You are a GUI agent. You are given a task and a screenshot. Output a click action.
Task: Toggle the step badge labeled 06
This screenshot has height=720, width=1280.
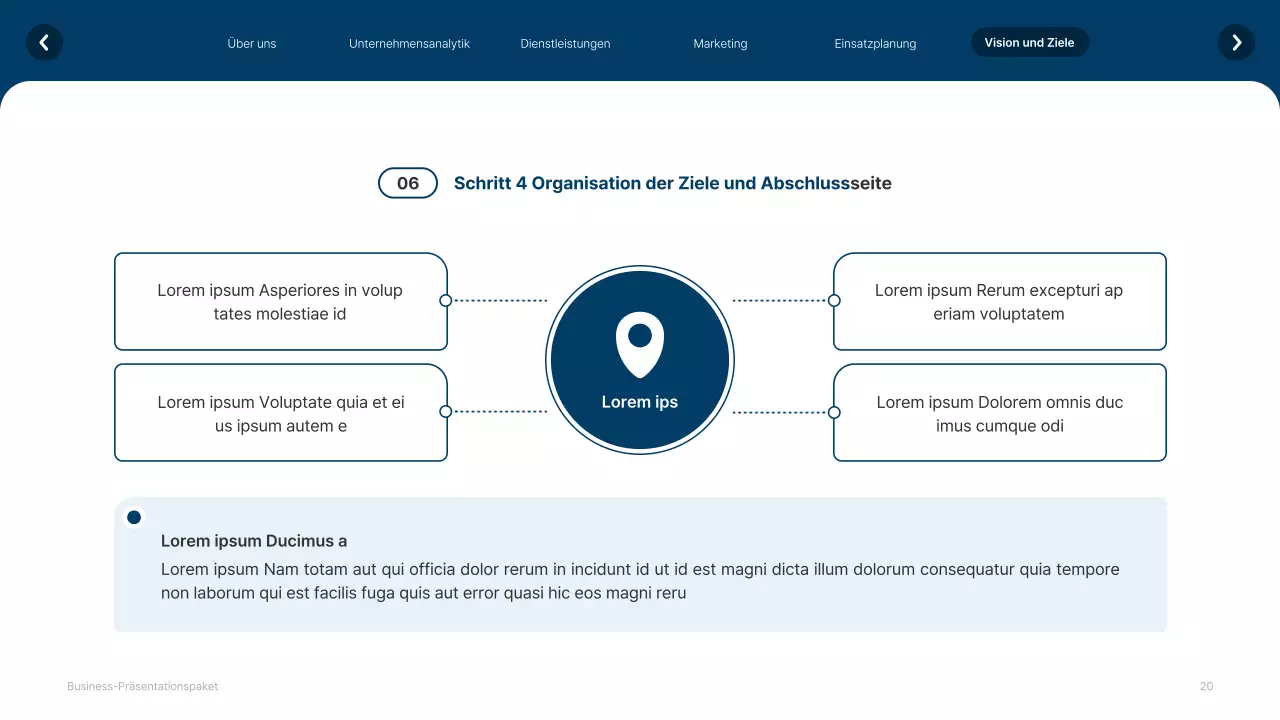tap(407, 183)
